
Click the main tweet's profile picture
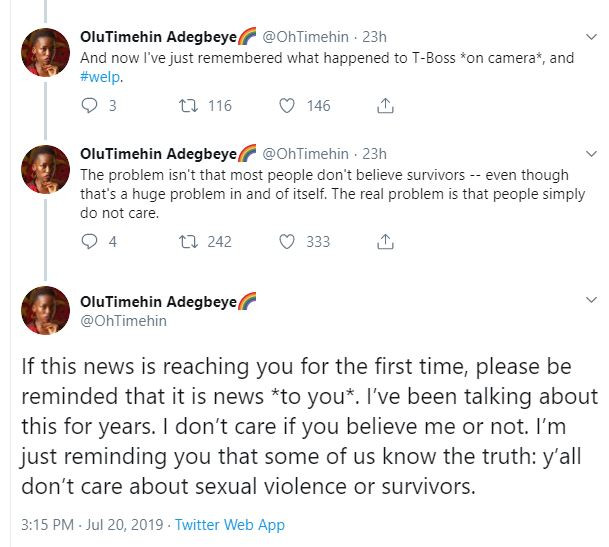pyautogui.click(x=46, y=310)
